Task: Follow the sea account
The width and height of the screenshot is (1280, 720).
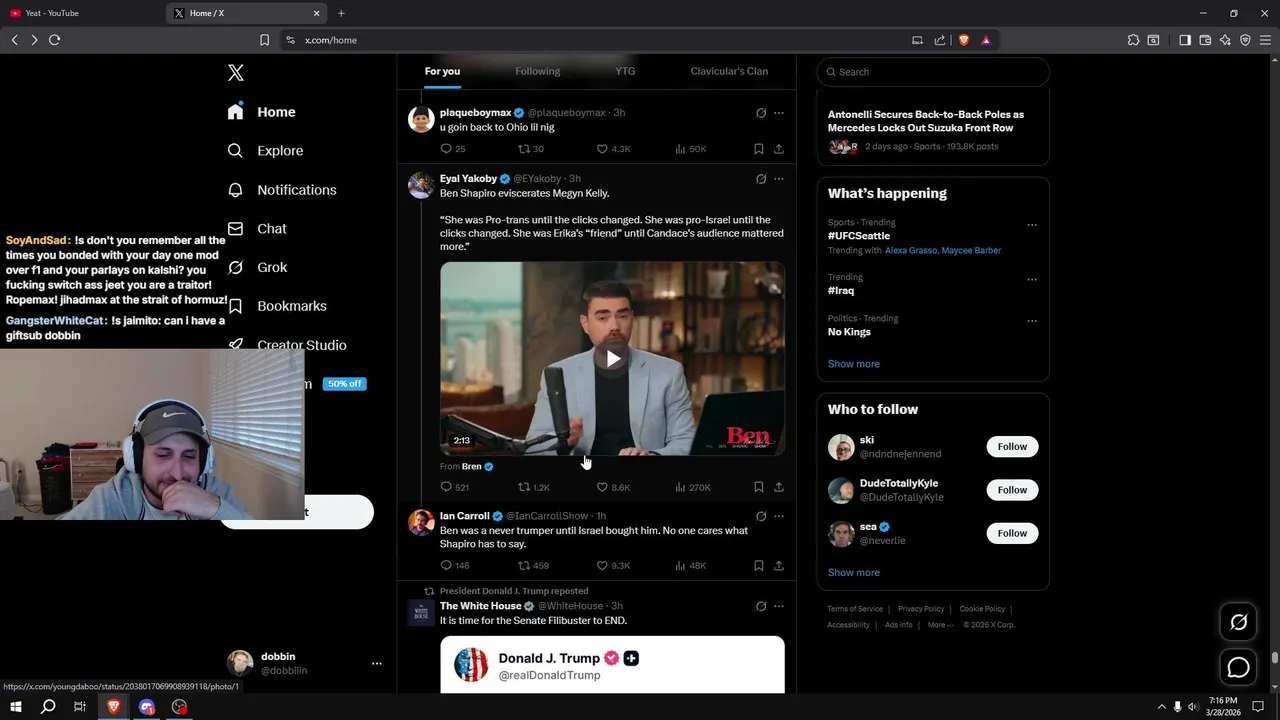Action: (x=1012, y=533)
